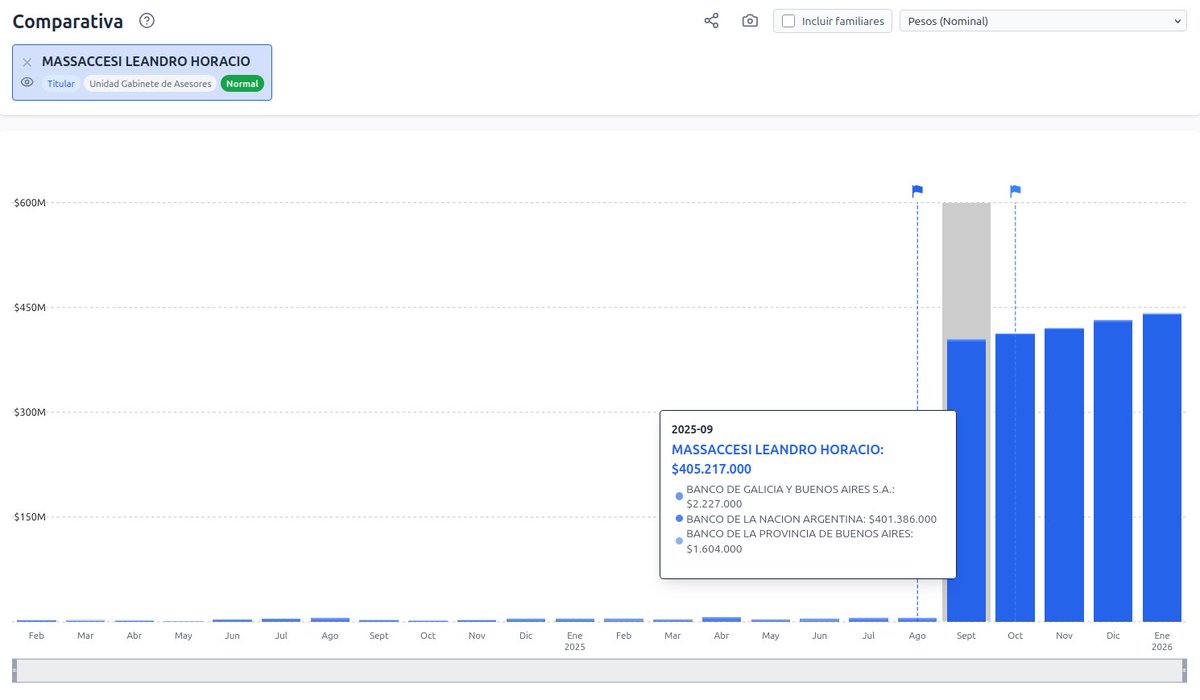The width and height of the screenshot is (1200, 700).
Task: Click the 2025-09 tooltip date
Action: 692,429
